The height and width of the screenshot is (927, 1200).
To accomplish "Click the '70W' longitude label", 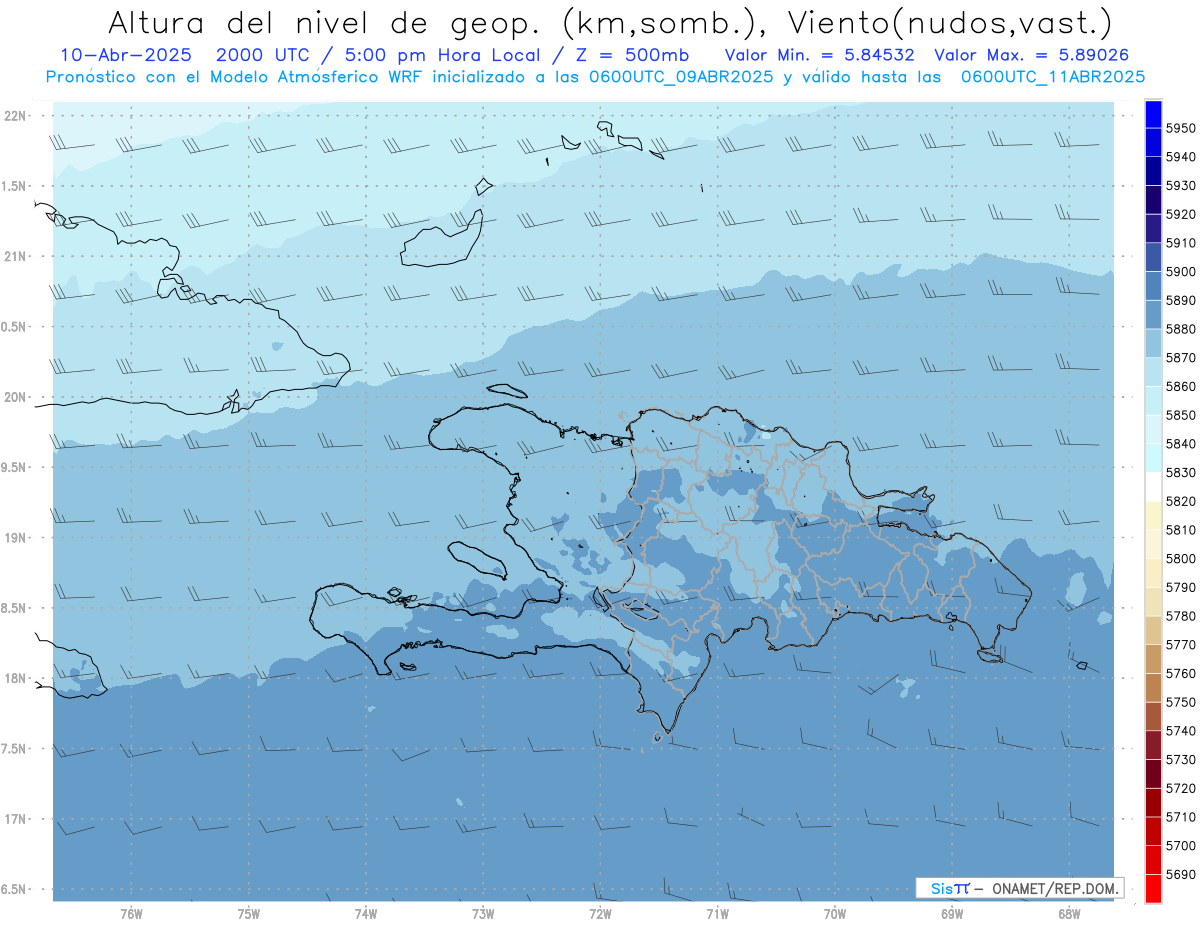I will click(835, 914).
